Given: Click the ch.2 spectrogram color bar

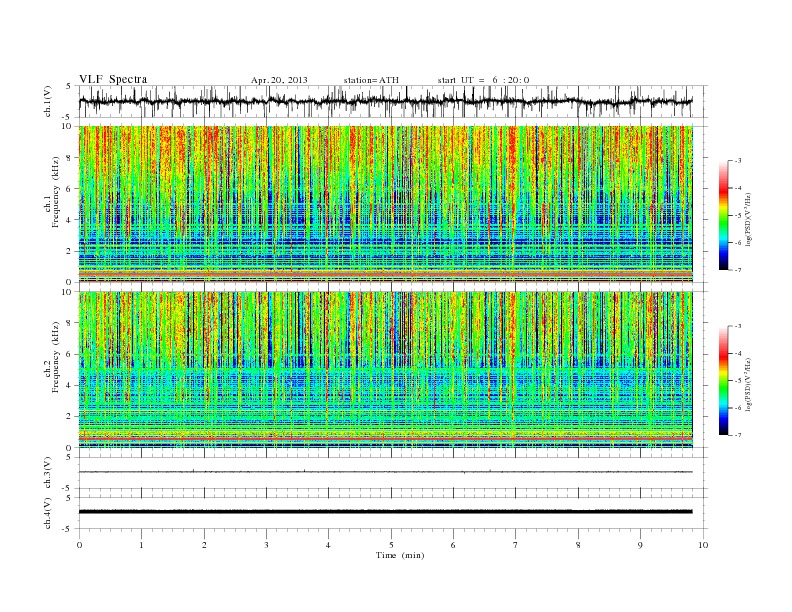Looking at the screenshot, I should [x=724, y=380].
